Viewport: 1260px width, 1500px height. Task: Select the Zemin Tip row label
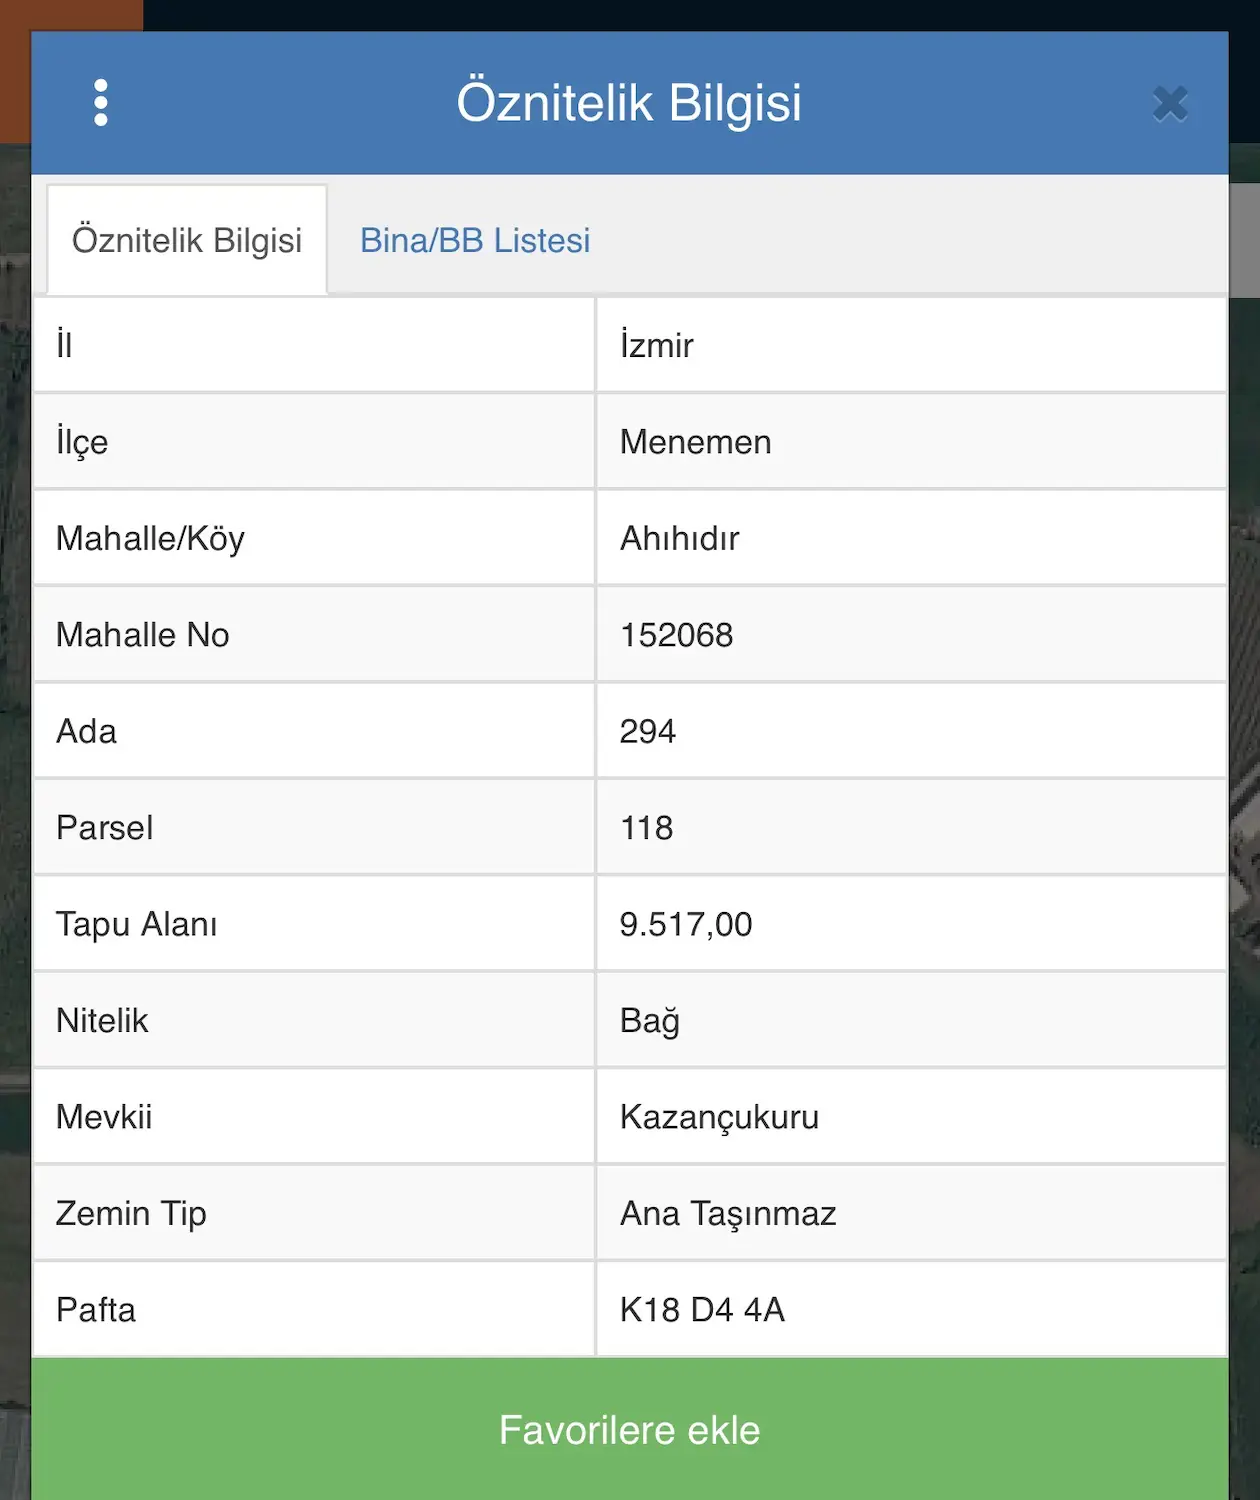coord(131,1213)
